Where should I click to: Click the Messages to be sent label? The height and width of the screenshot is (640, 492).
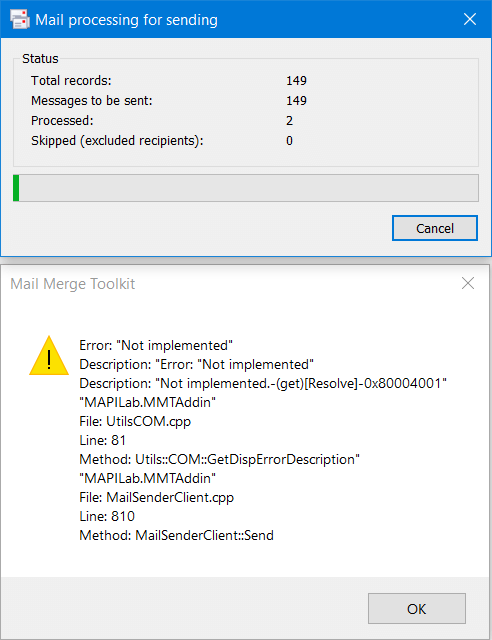point(91,100)
